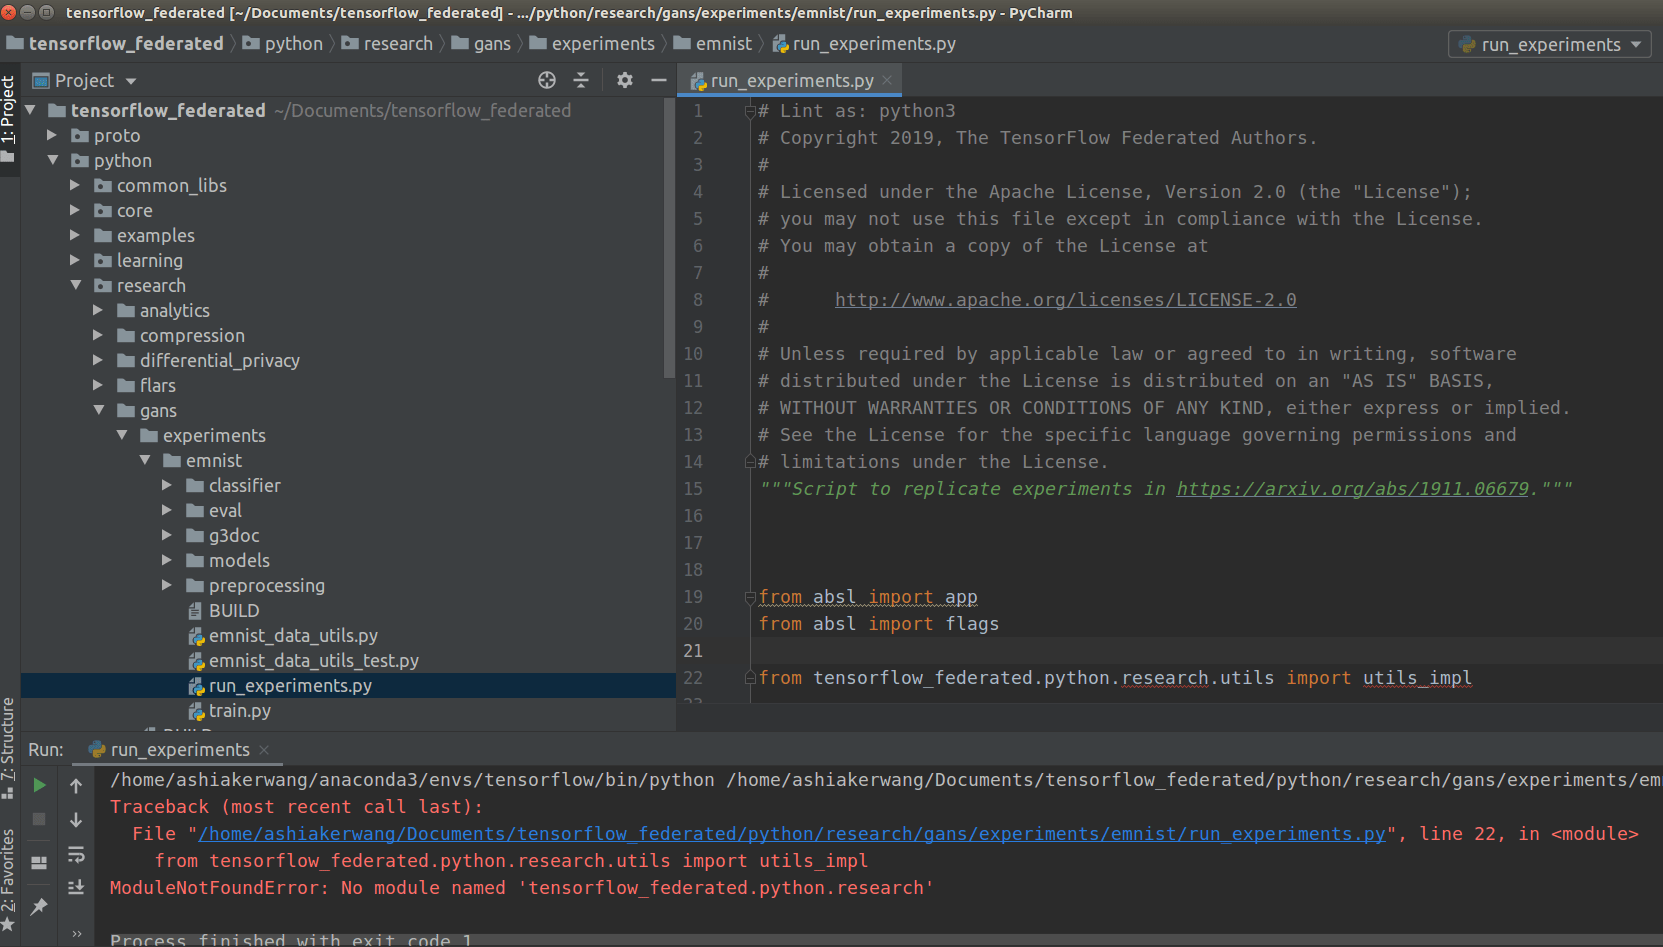Image resolution: width=1663 pixels, height=947 pixels.
Task: Toggle the fold marker at line 14
Action: [x=750, y=462]
